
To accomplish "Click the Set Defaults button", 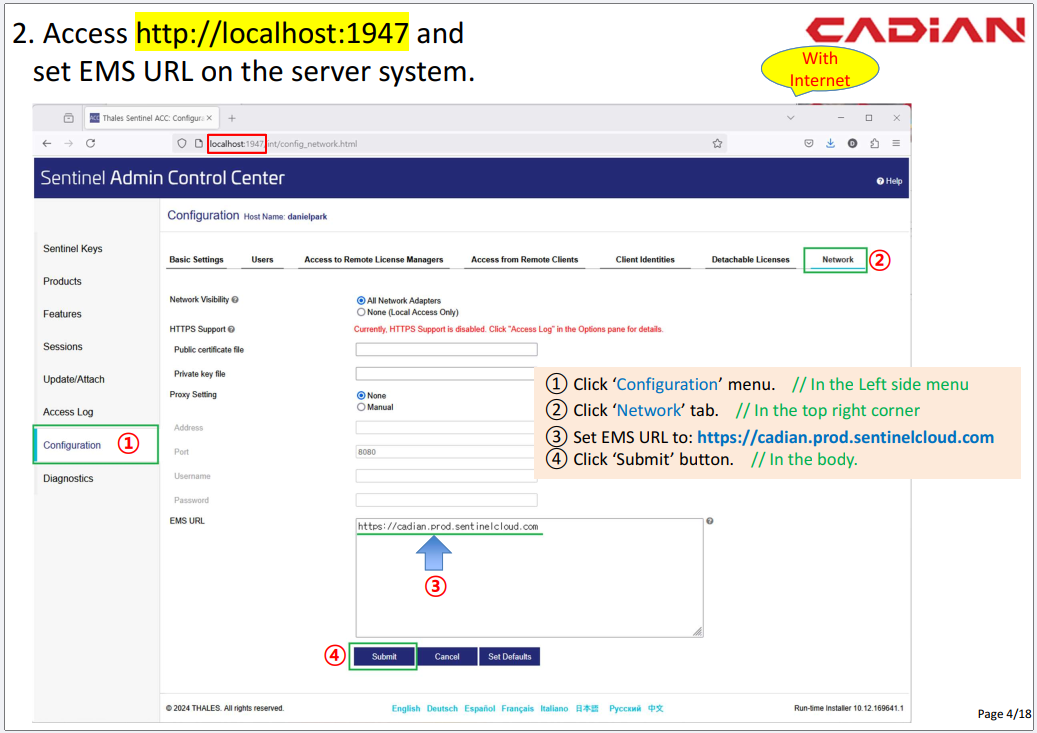I will click(509, 657).
